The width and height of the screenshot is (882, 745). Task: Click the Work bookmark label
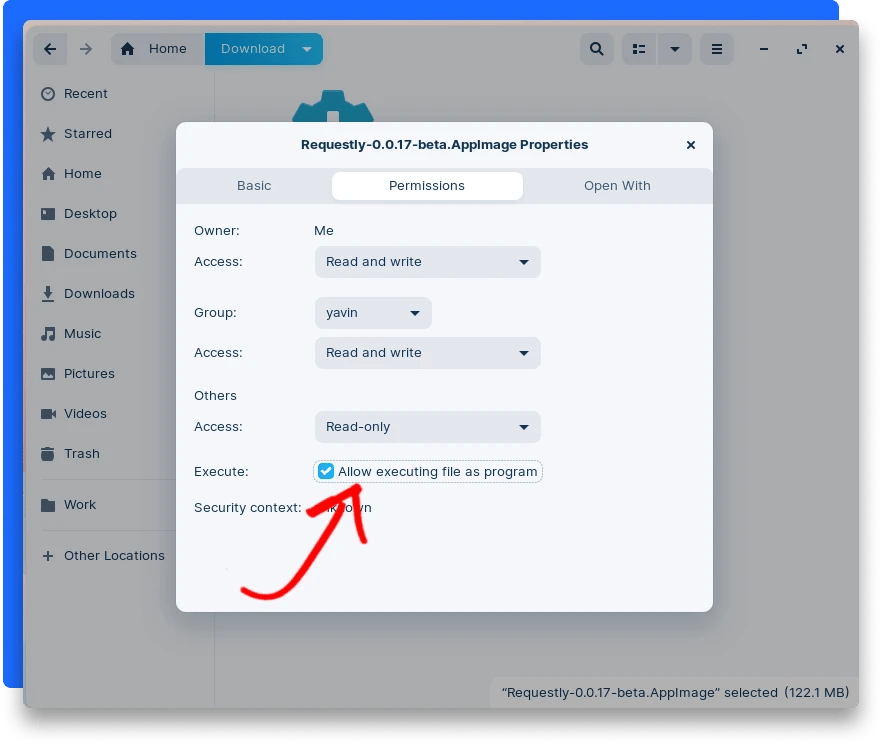point(80,505)
